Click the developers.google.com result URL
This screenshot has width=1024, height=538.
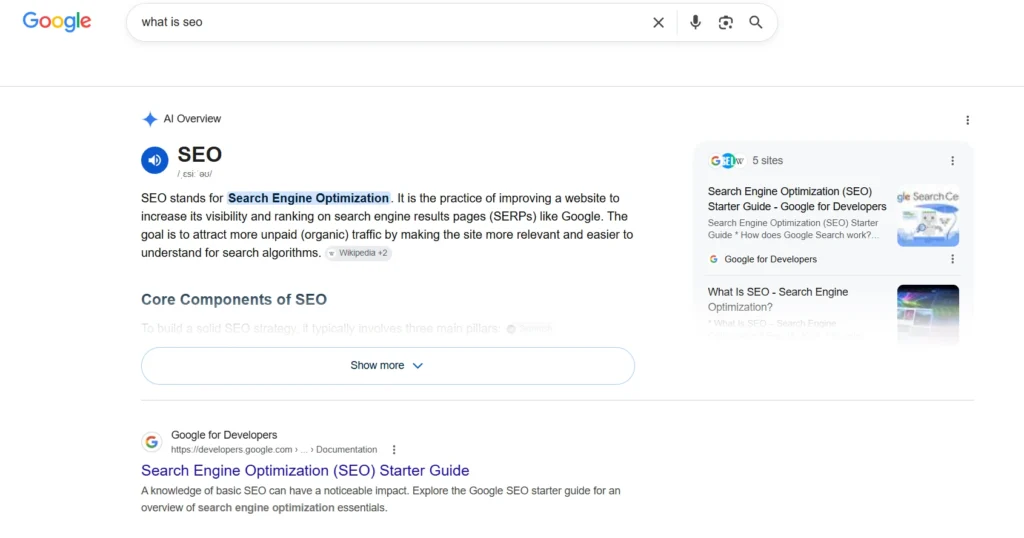[x=274, y=450]
